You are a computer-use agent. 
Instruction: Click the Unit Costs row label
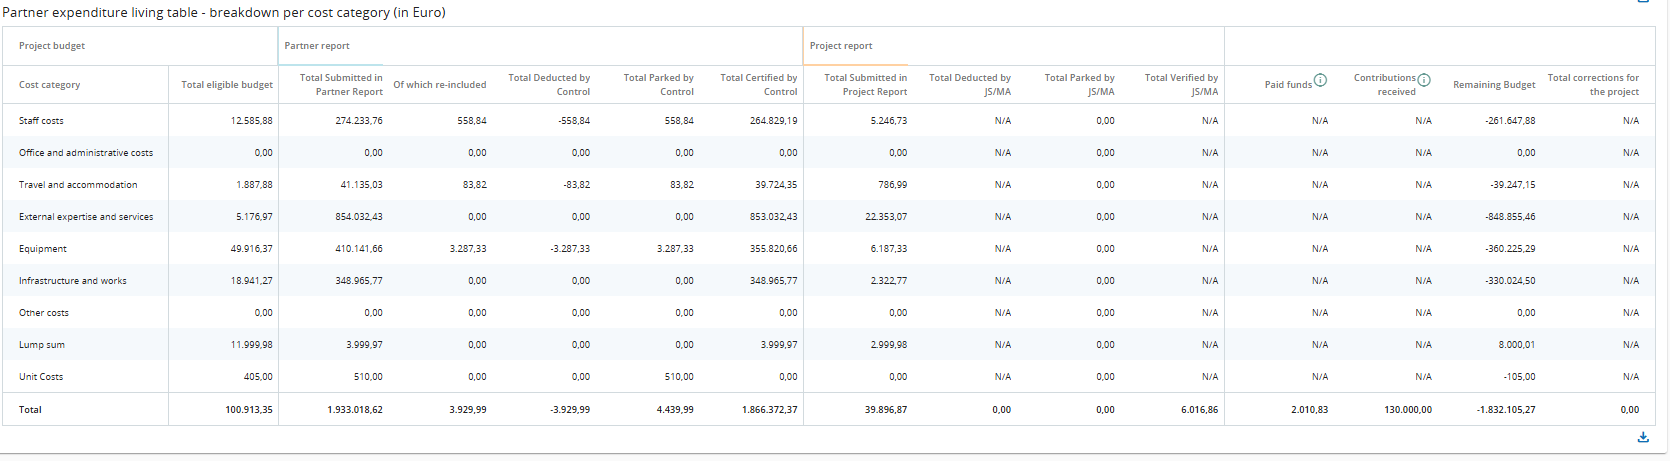(x=41, y=377)
